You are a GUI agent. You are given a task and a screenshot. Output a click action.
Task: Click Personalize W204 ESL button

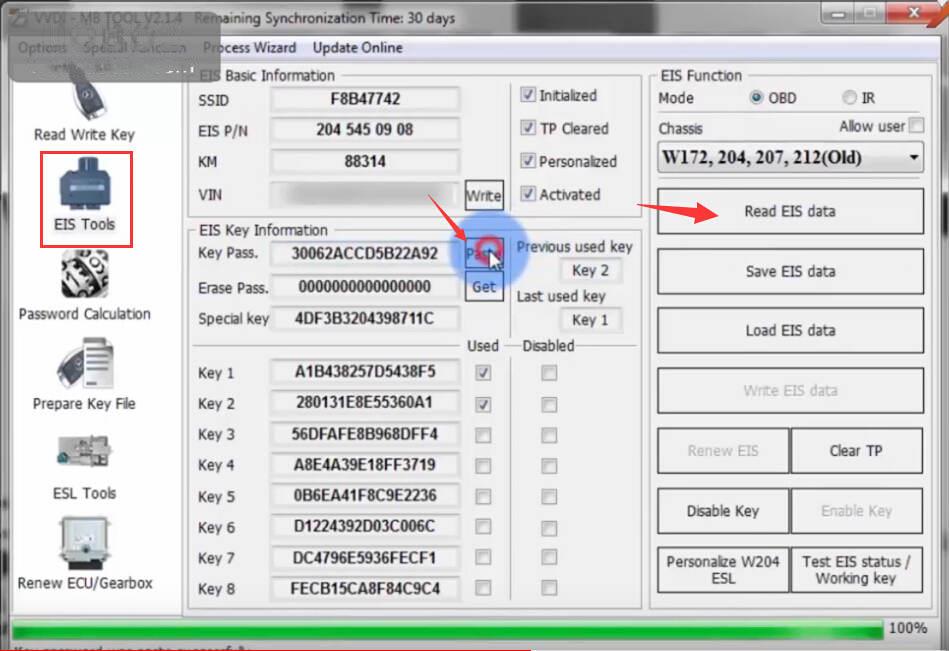click(723, 570)
